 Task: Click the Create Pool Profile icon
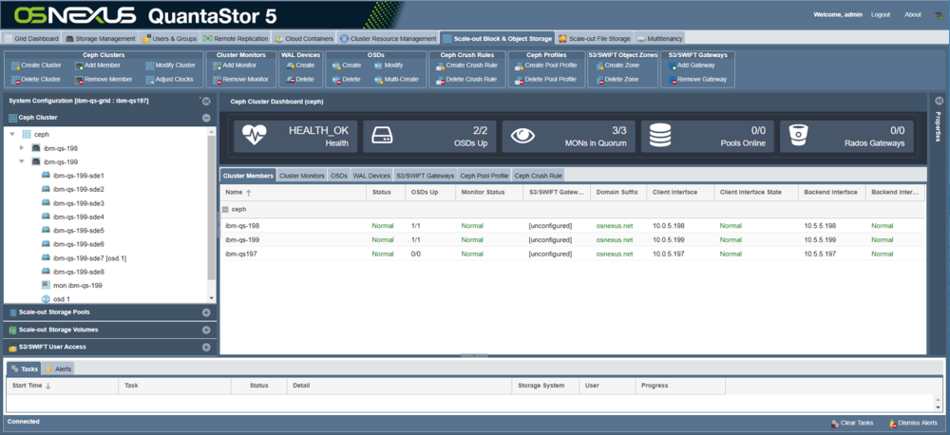[519, 65]
